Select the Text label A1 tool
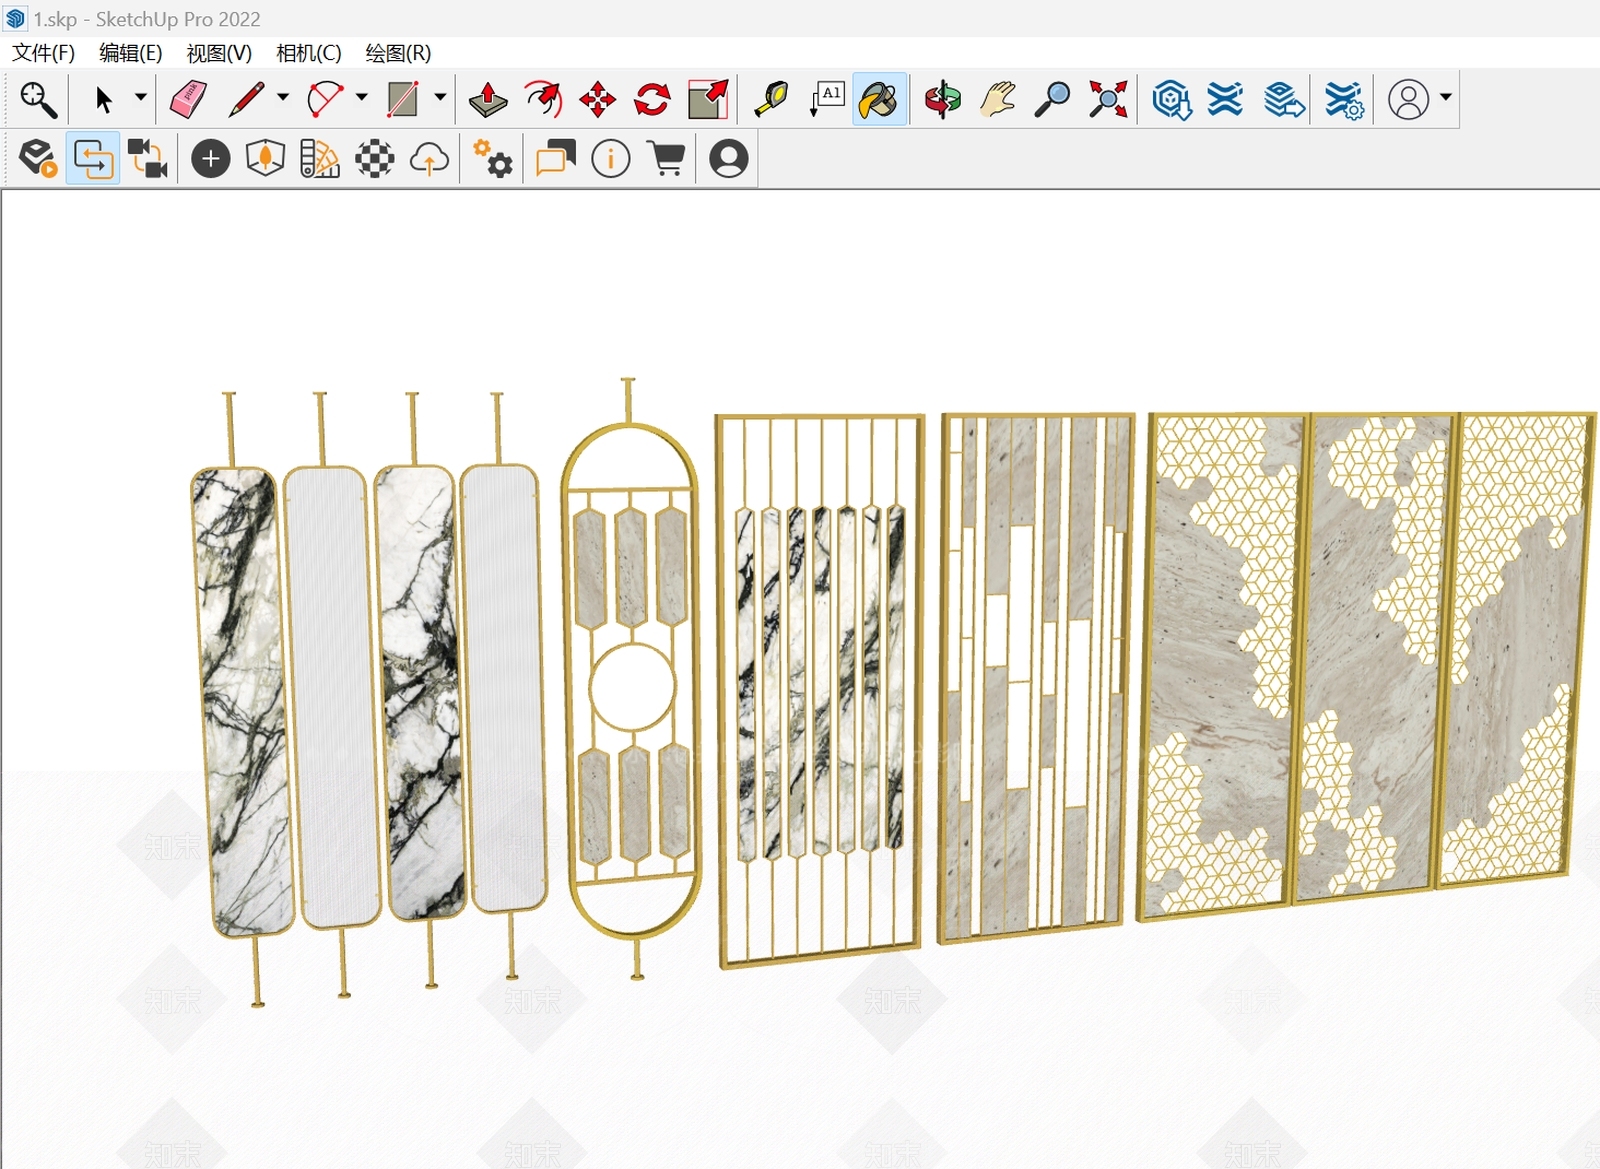Screen dimensions: 1600x1169 coord(827,99)
